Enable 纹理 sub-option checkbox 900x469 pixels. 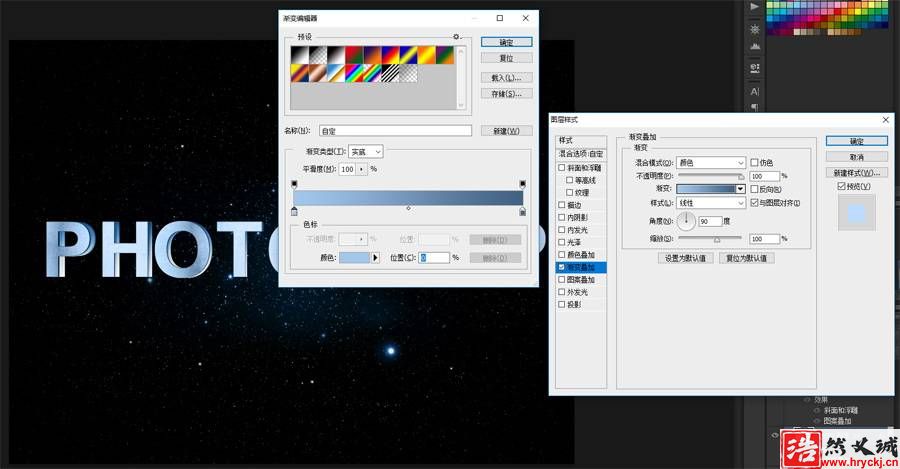[x=570, y=192]
